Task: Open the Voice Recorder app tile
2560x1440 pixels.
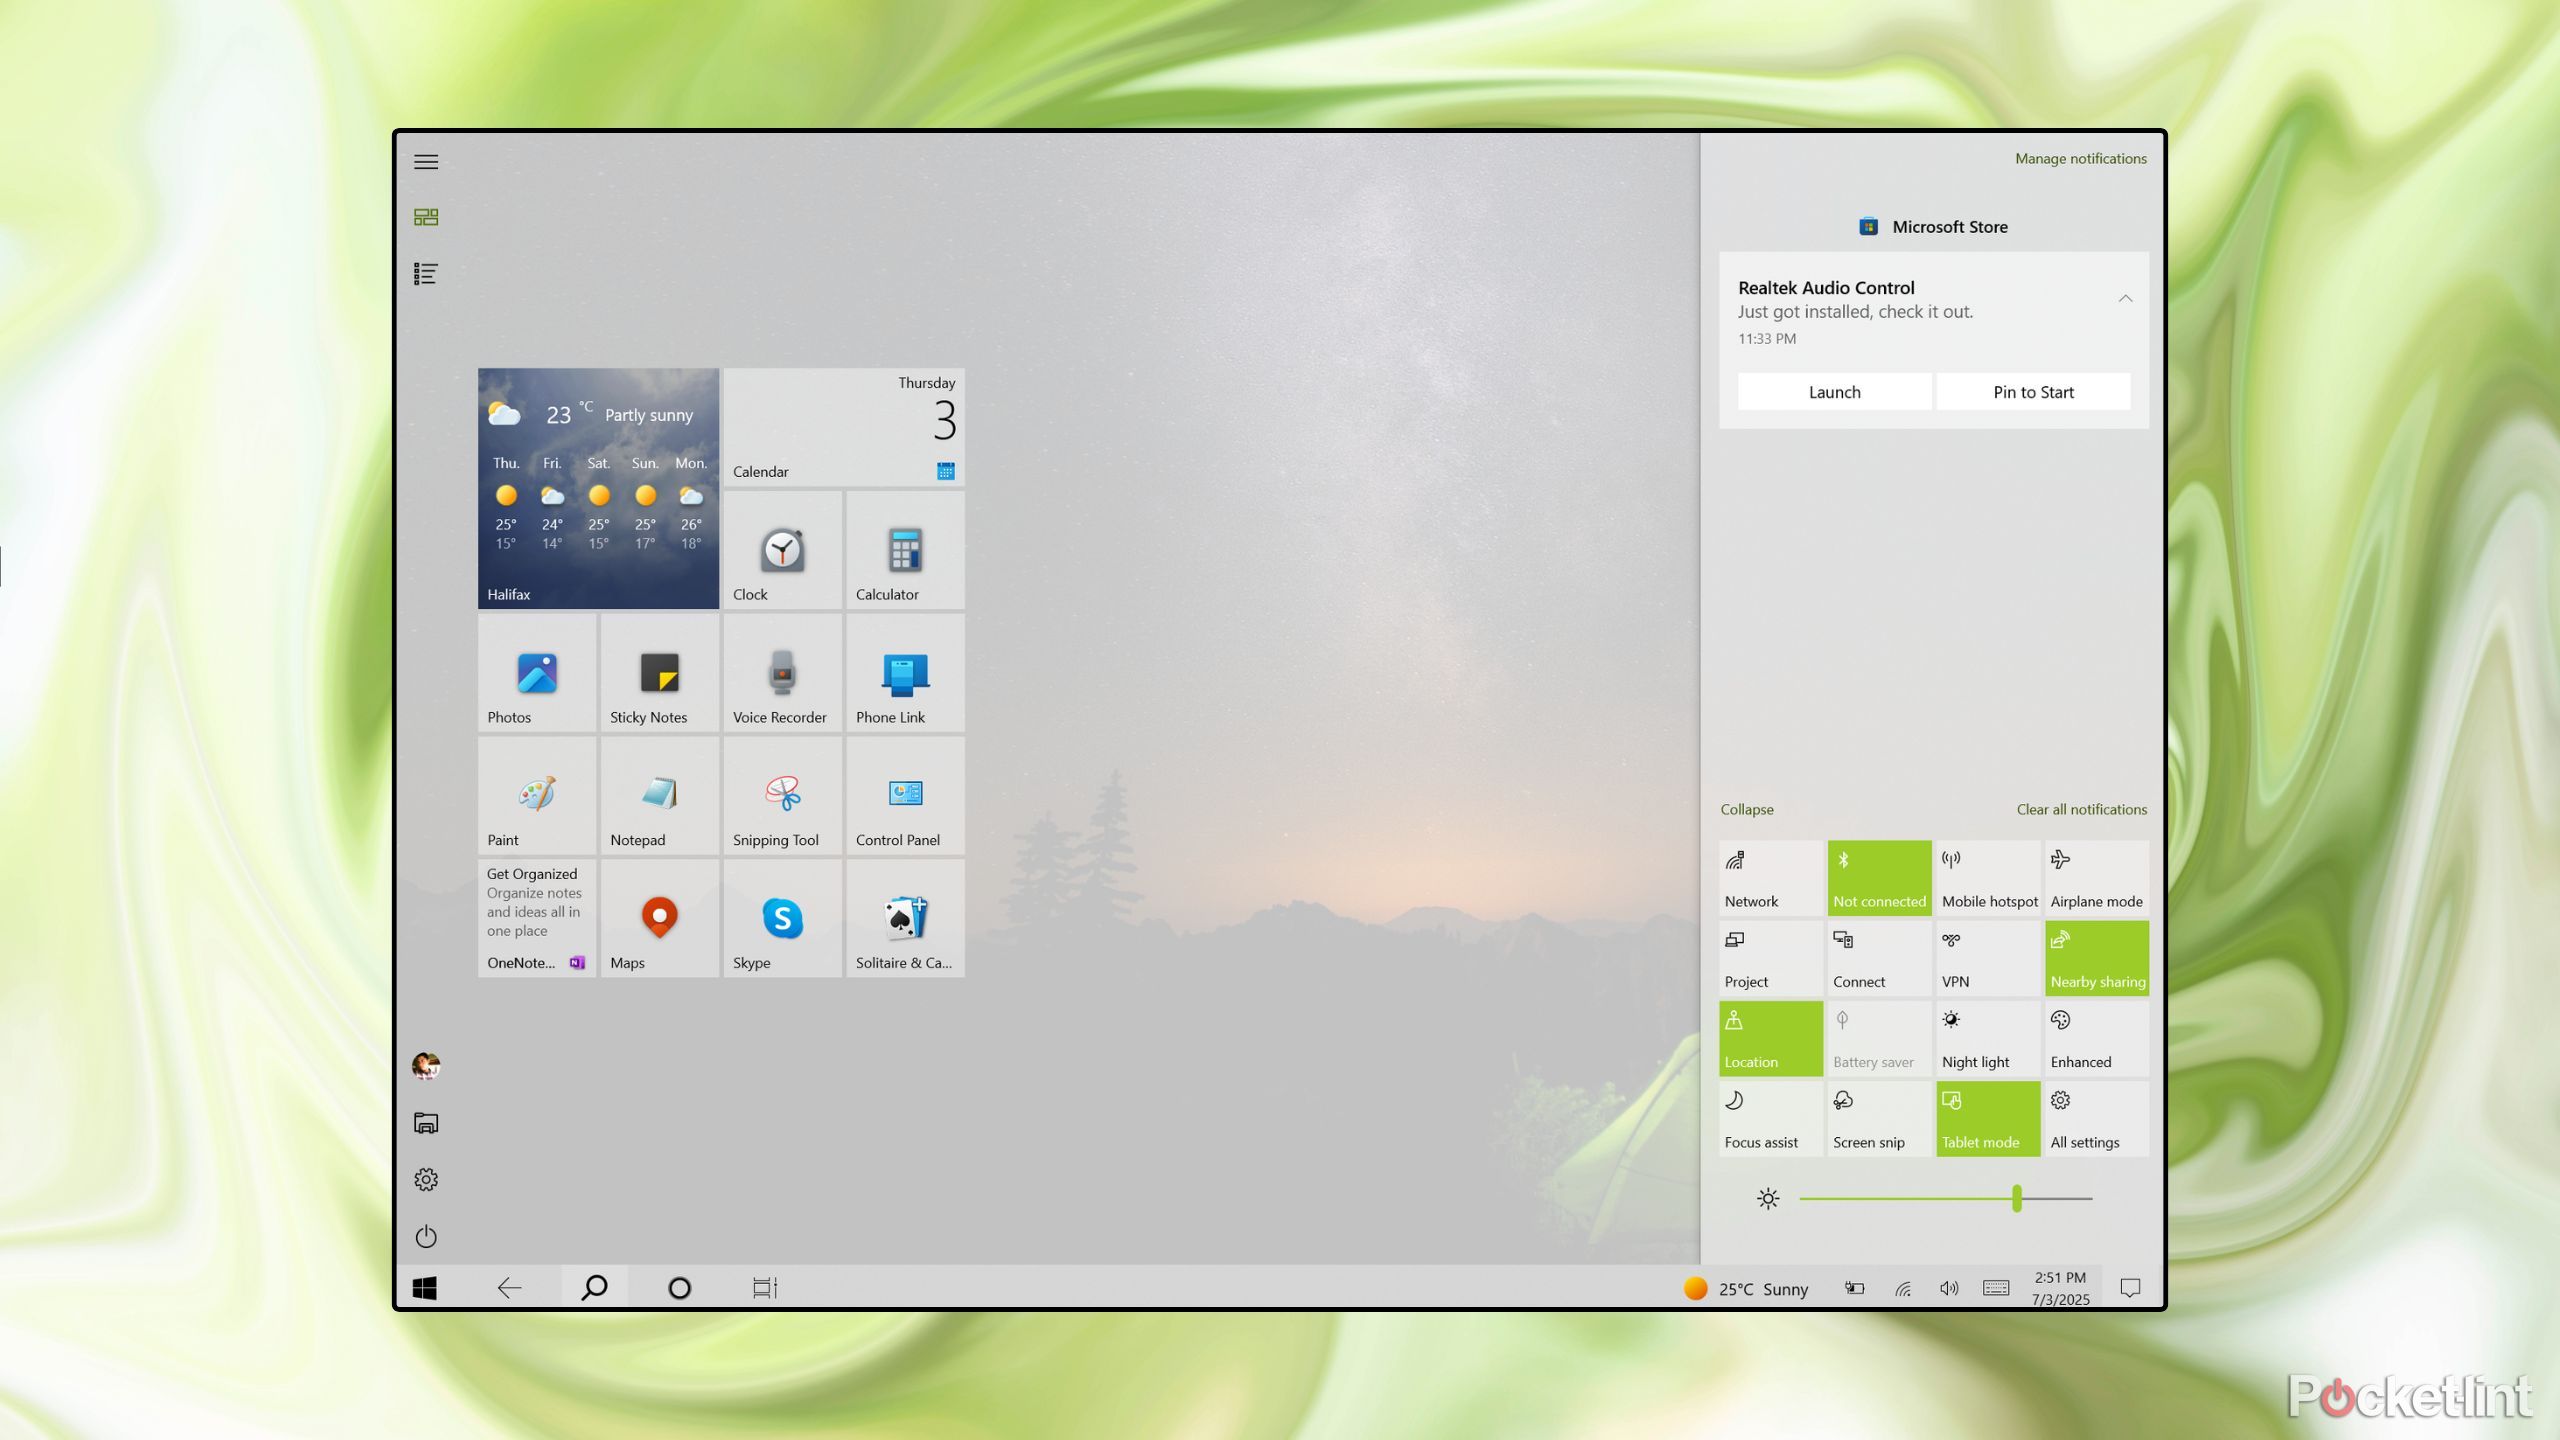Action: click(782, 673)
